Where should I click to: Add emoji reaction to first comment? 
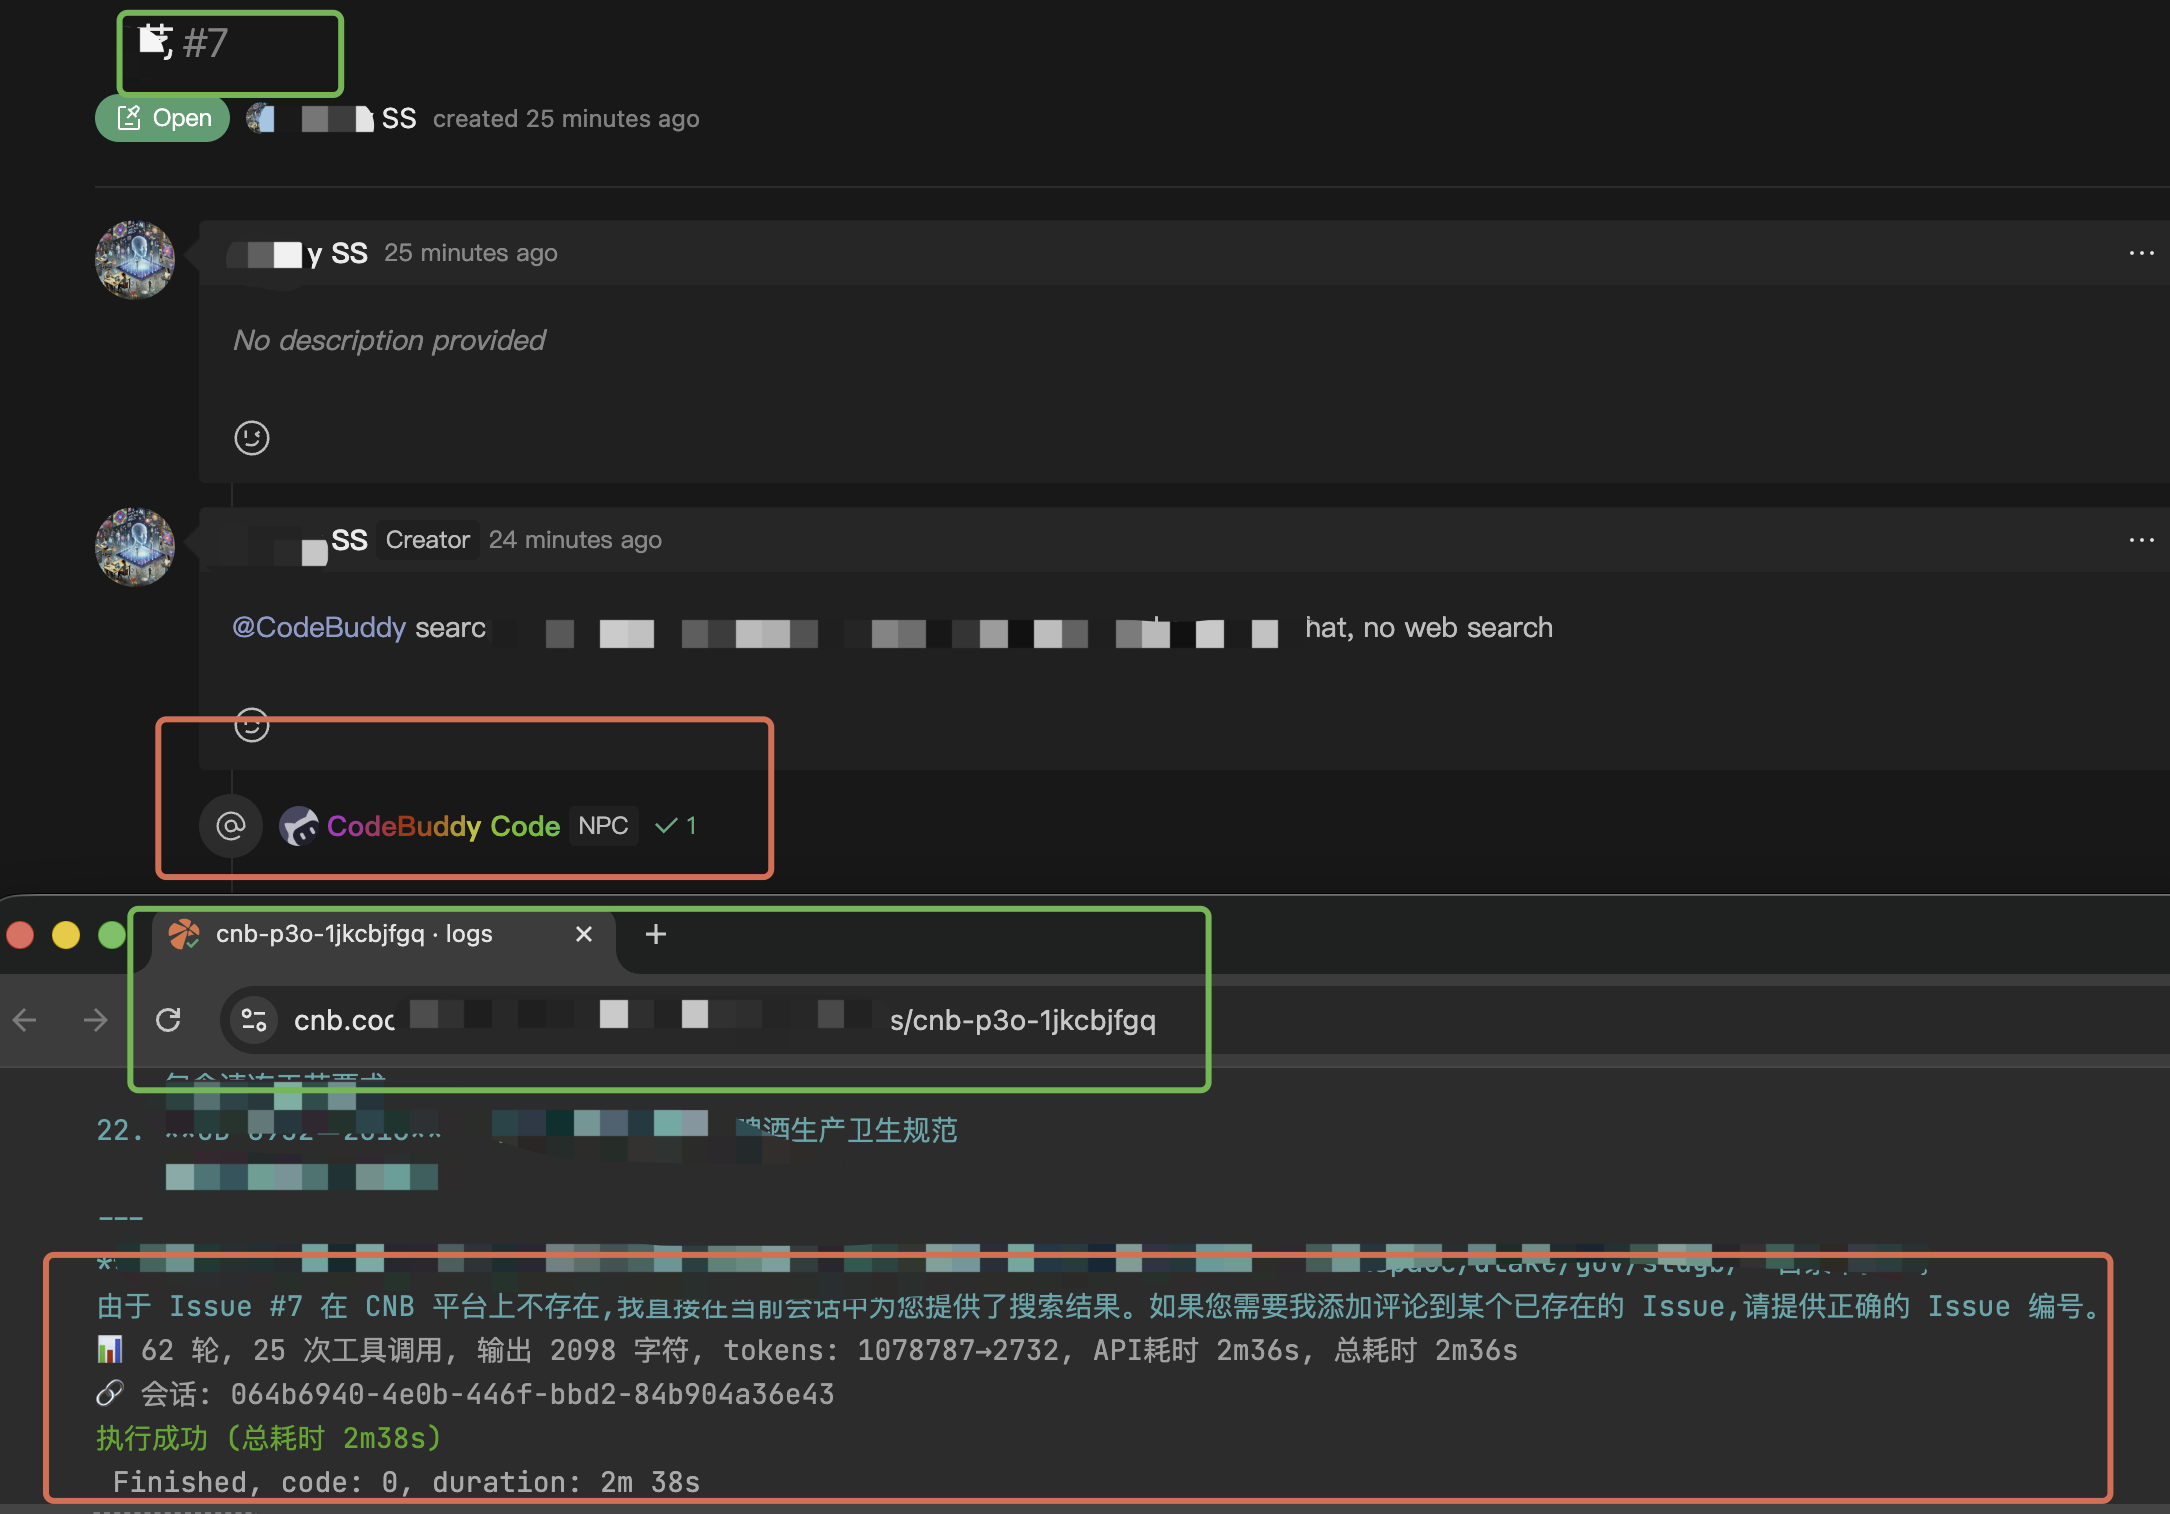tap(251, 437)
